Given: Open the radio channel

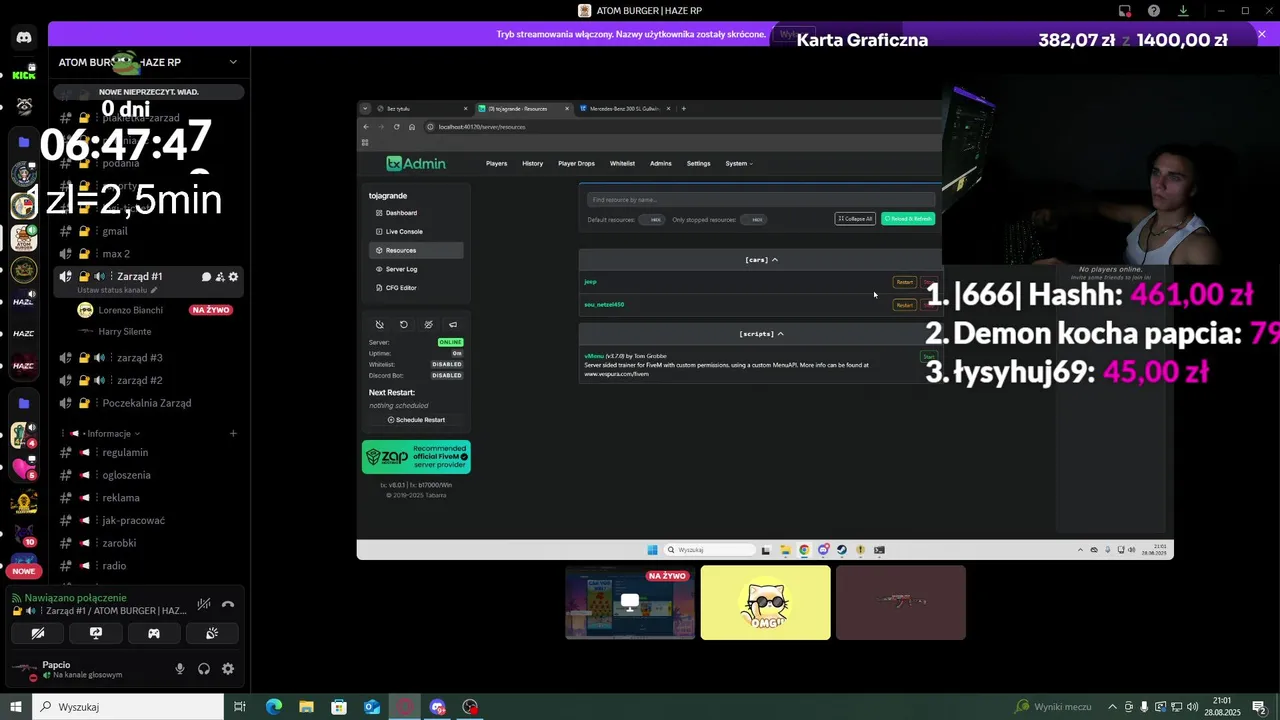Looking at the screenshot, I should [x=148, y=566].
